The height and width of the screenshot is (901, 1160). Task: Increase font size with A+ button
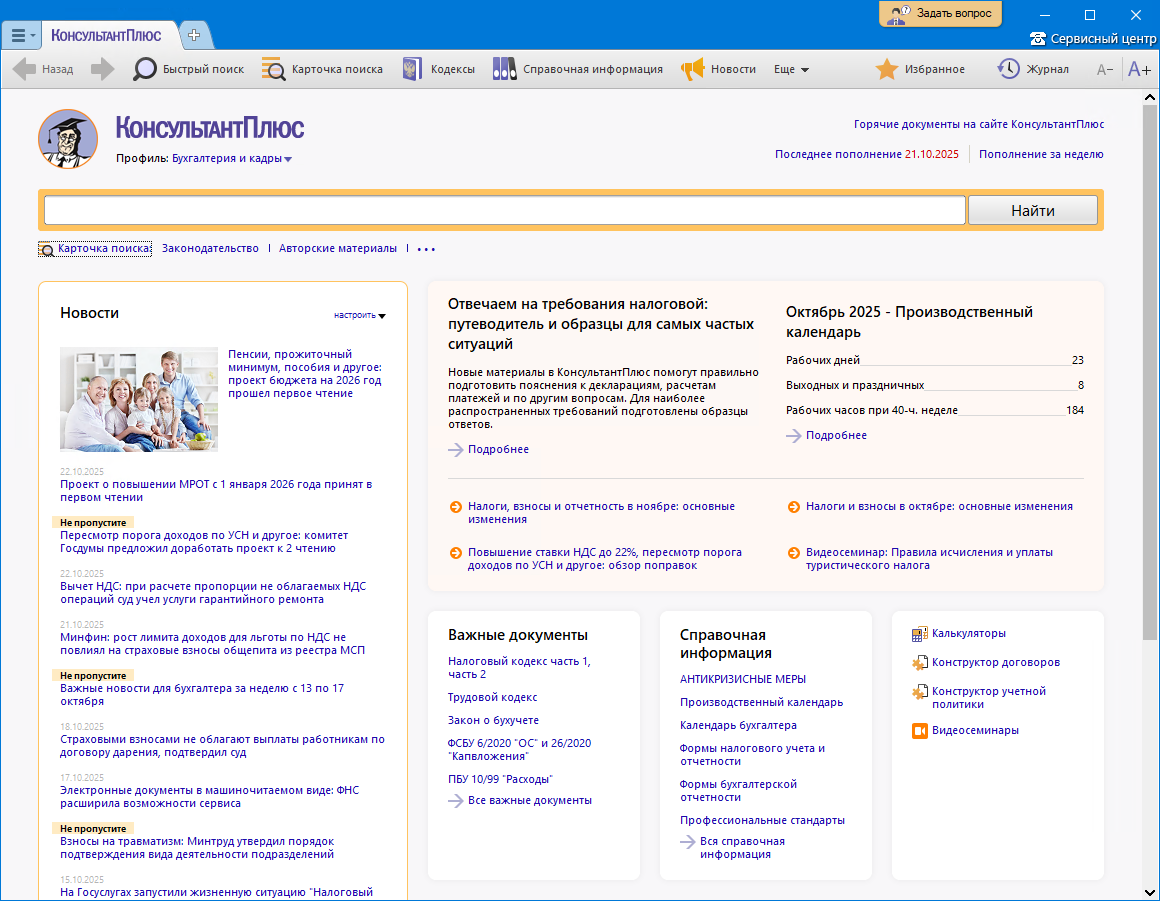click(1139, 69)
